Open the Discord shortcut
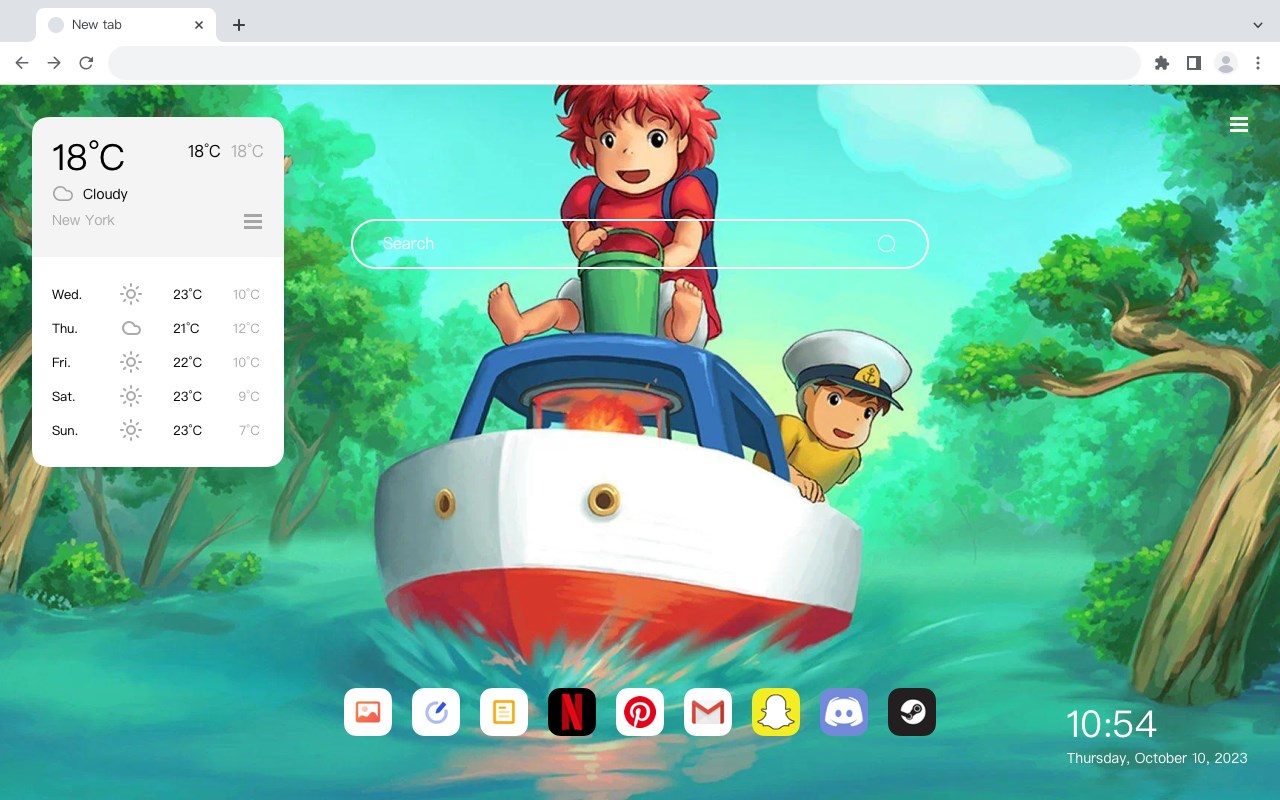The width and height of the screenshot is (1280, 800). click(x=844, y=712)
